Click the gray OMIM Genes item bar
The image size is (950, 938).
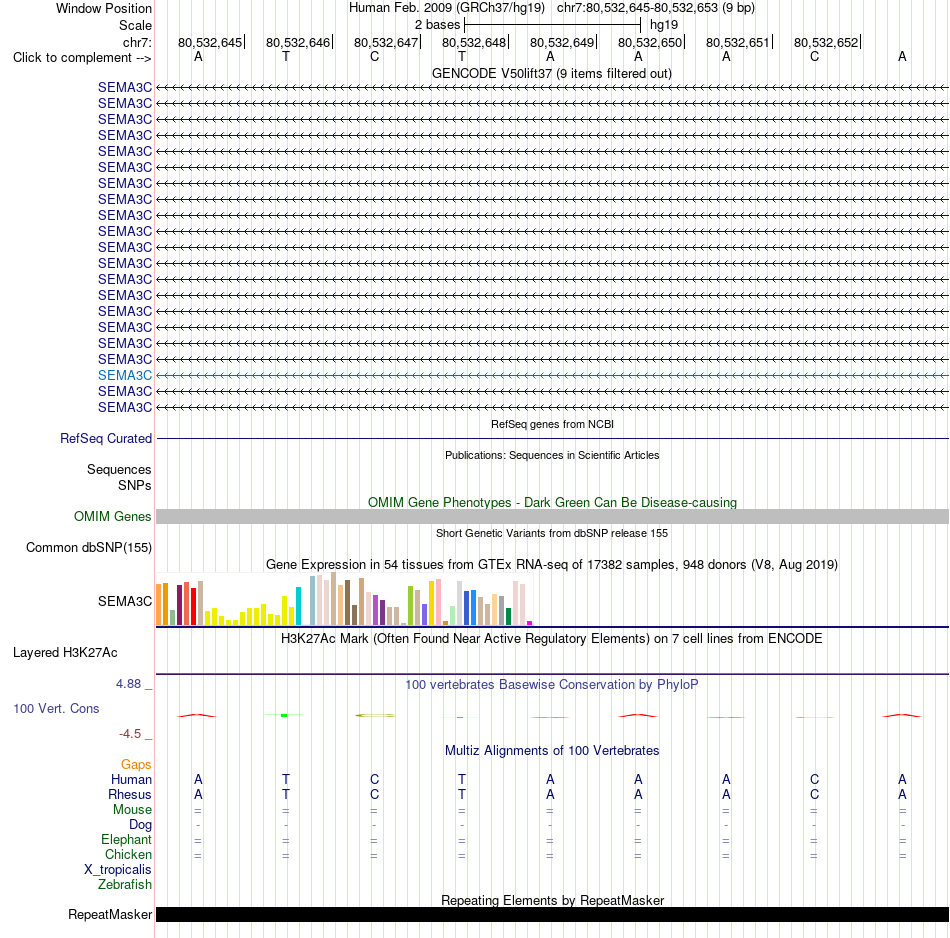coord(552,516)
